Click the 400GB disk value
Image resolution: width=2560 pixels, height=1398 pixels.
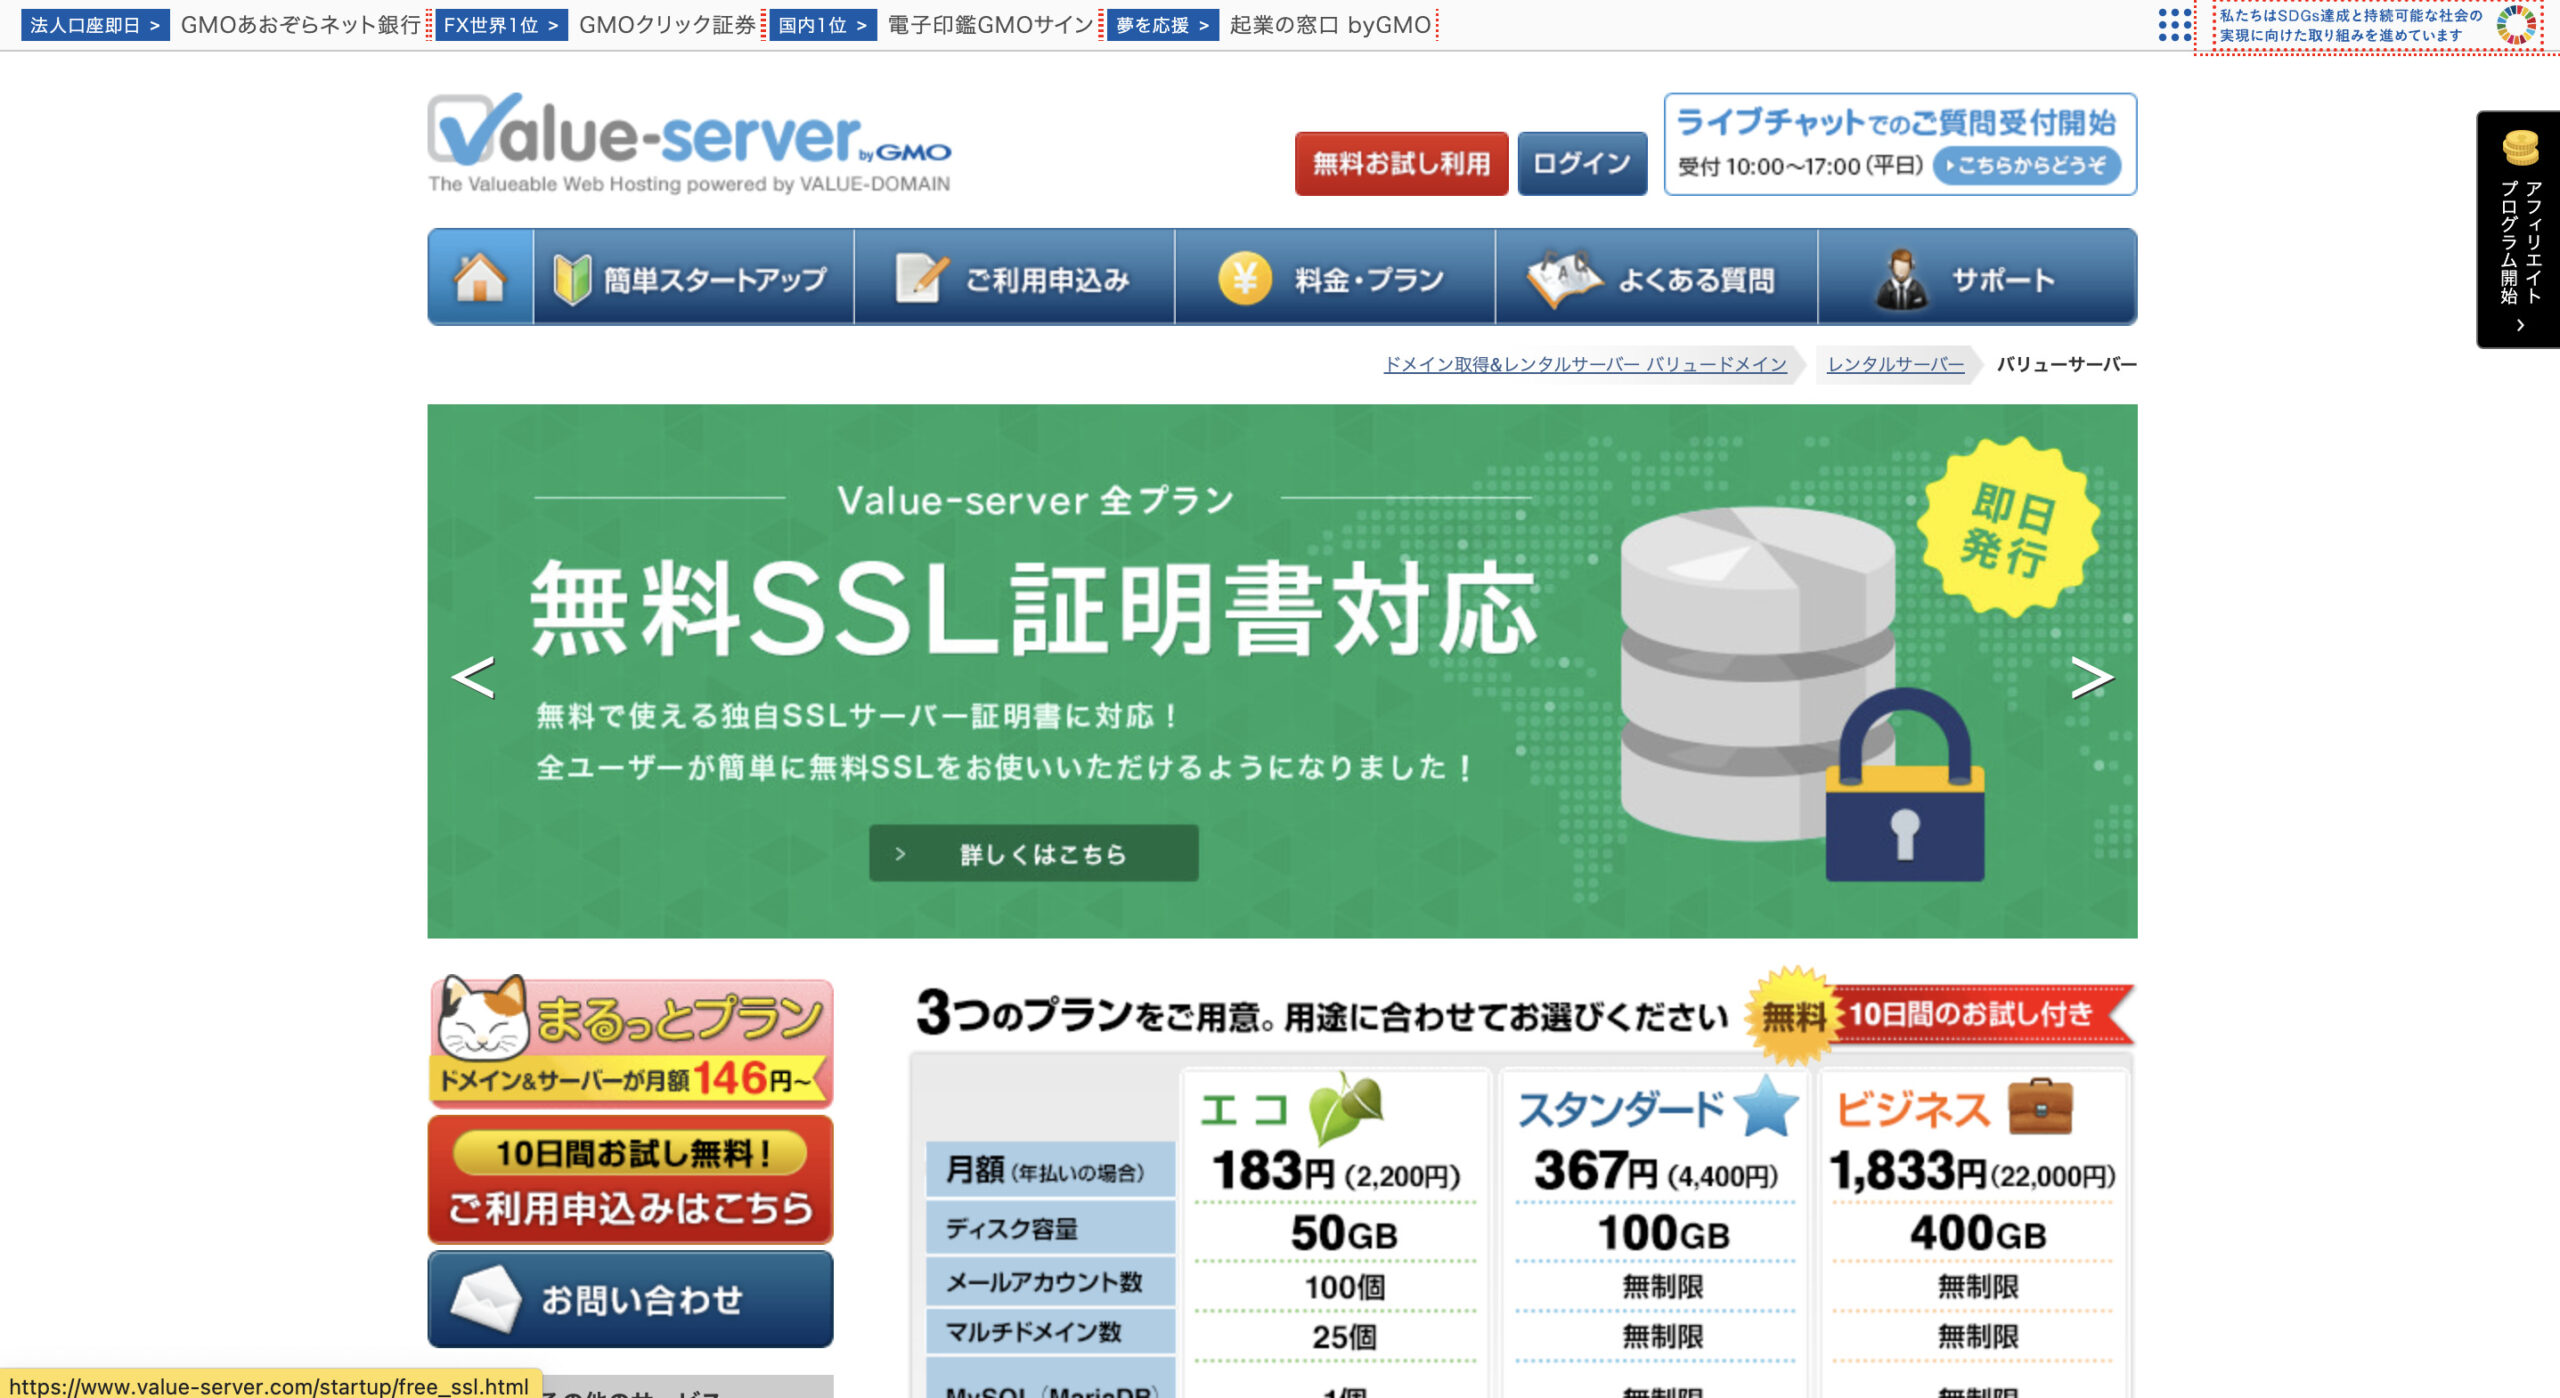[x=1978, y=1232]
